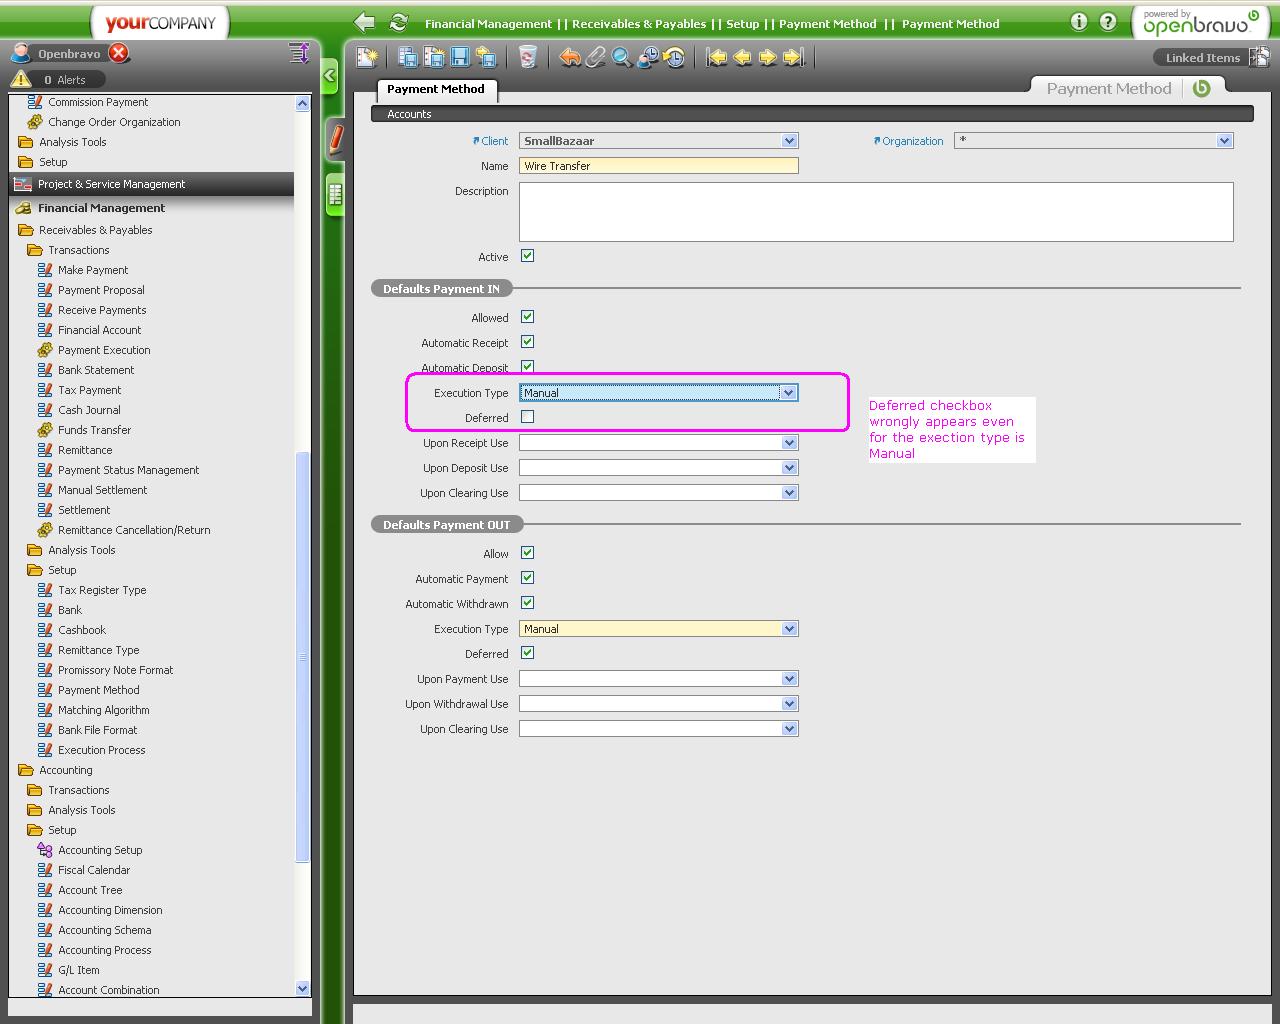Delete record with trash bin icon
The height and width of the screenshot is (1024, 1280).
tap(528, 57)
